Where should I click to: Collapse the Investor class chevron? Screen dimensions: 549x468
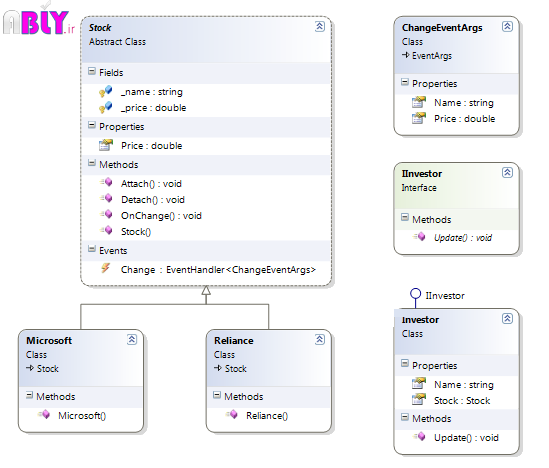[x=507, y=319]
